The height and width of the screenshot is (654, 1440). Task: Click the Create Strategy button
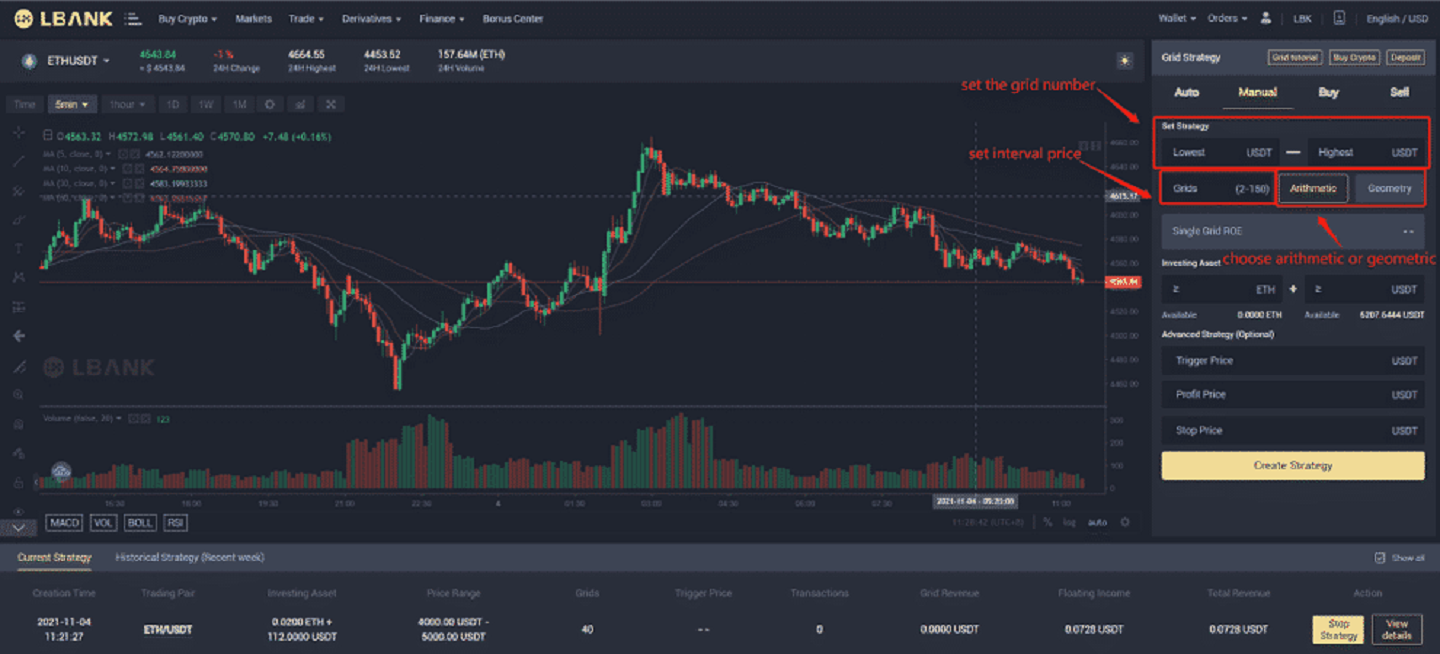pyautogui.click(x=1292, y=465)
